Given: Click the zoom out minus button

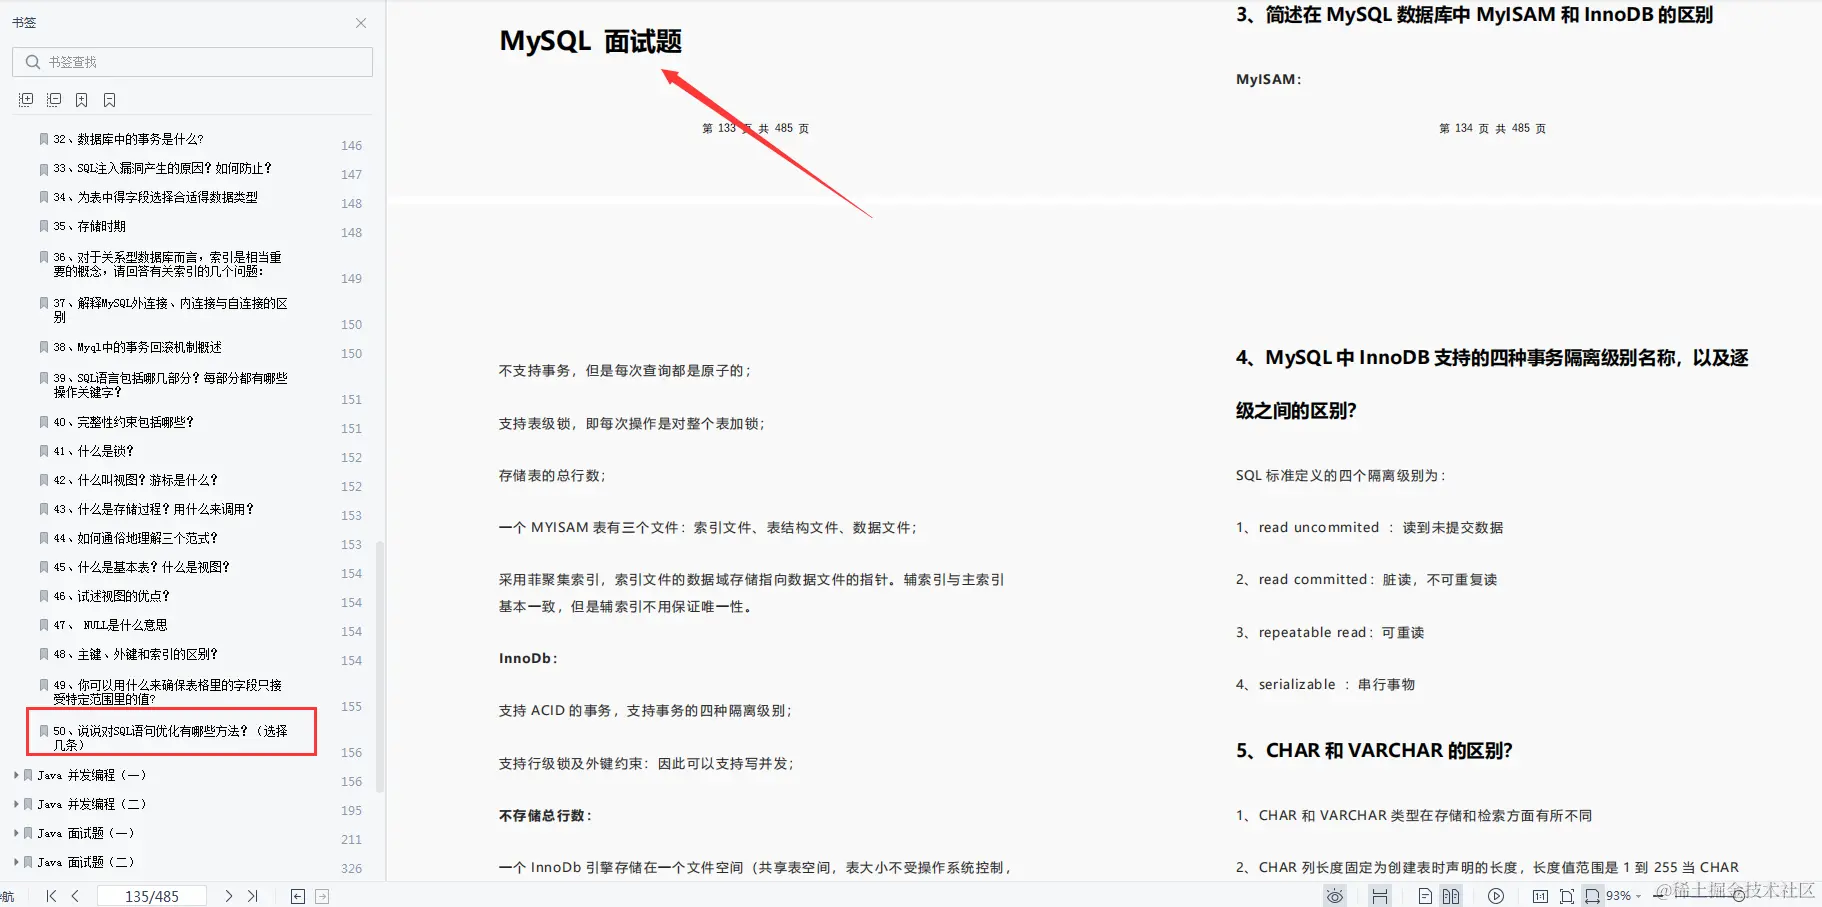Looking at the screenshot, I should [x=1660, y=897].
